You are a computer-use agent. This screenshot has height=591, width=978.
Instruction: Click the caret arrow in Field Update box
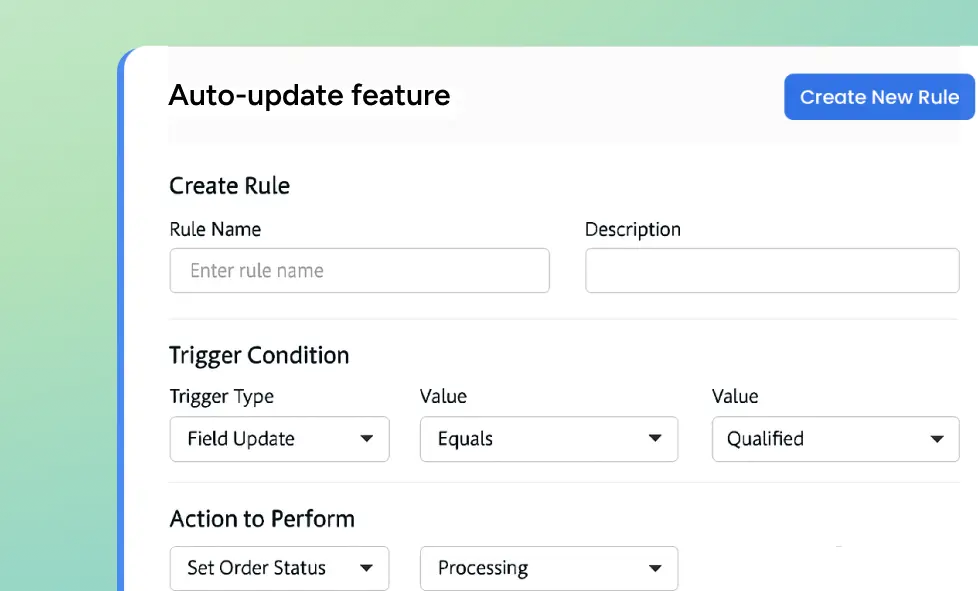[367, 439]
